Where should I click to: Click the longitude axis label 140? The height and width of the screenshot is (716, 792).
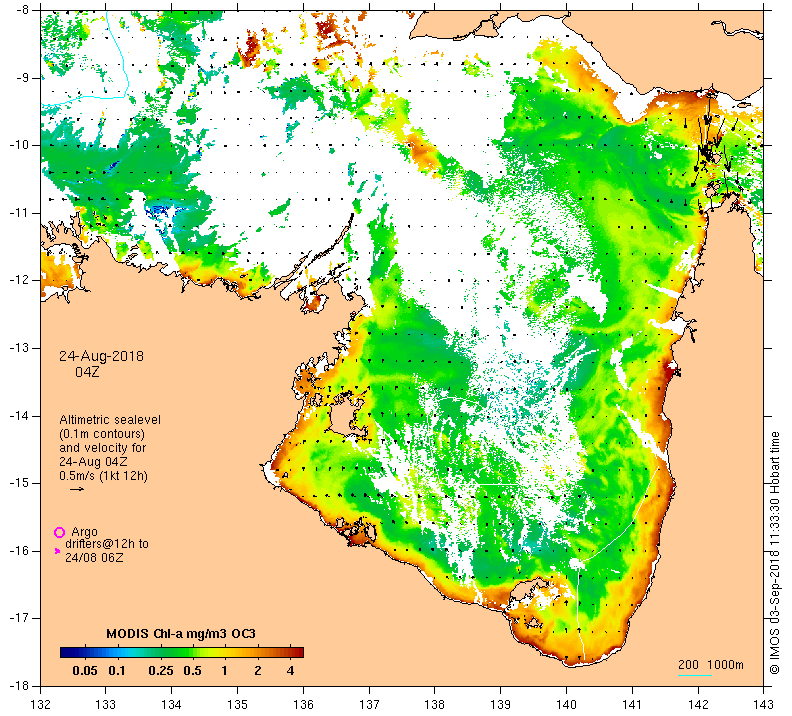click(x=566, y=704)
